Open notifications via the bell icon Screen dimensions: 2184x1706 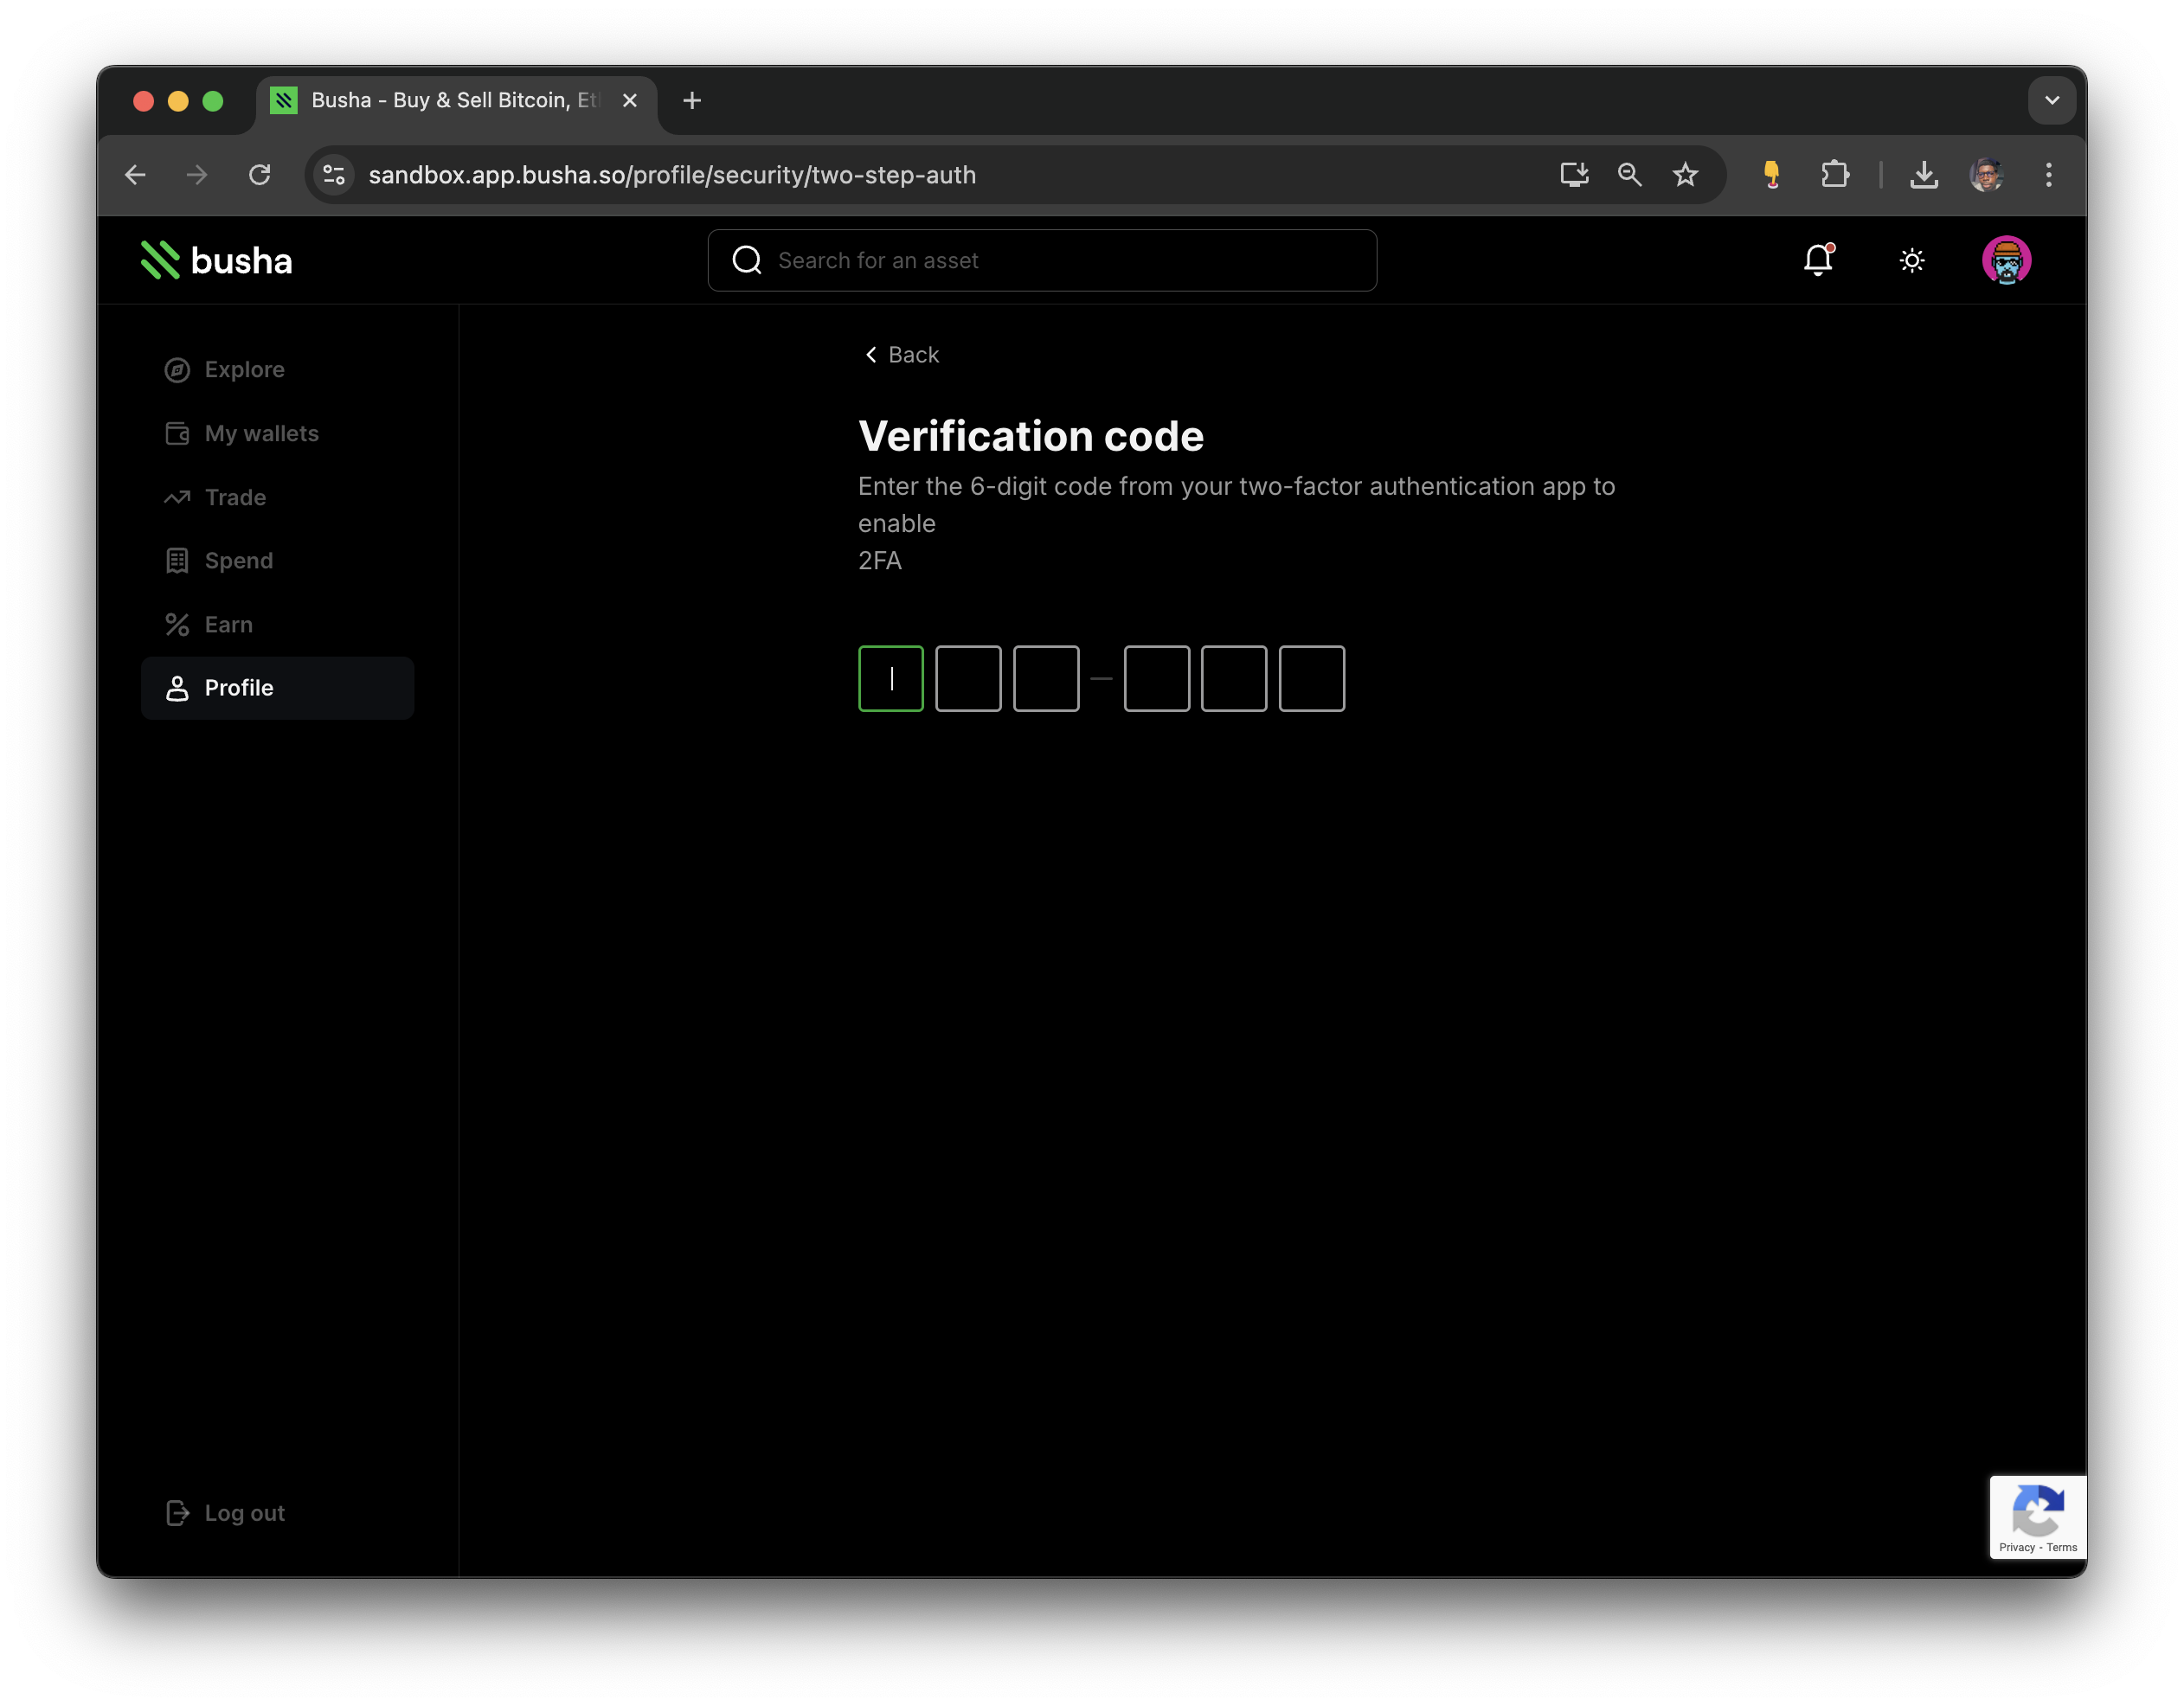tap(1818, 260)
